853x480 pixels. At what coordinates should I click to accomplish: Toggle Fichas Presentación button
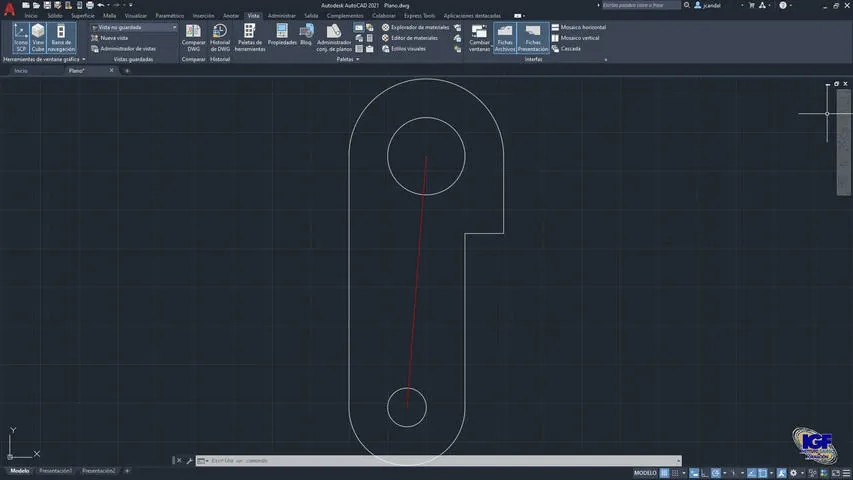[533, 38]
